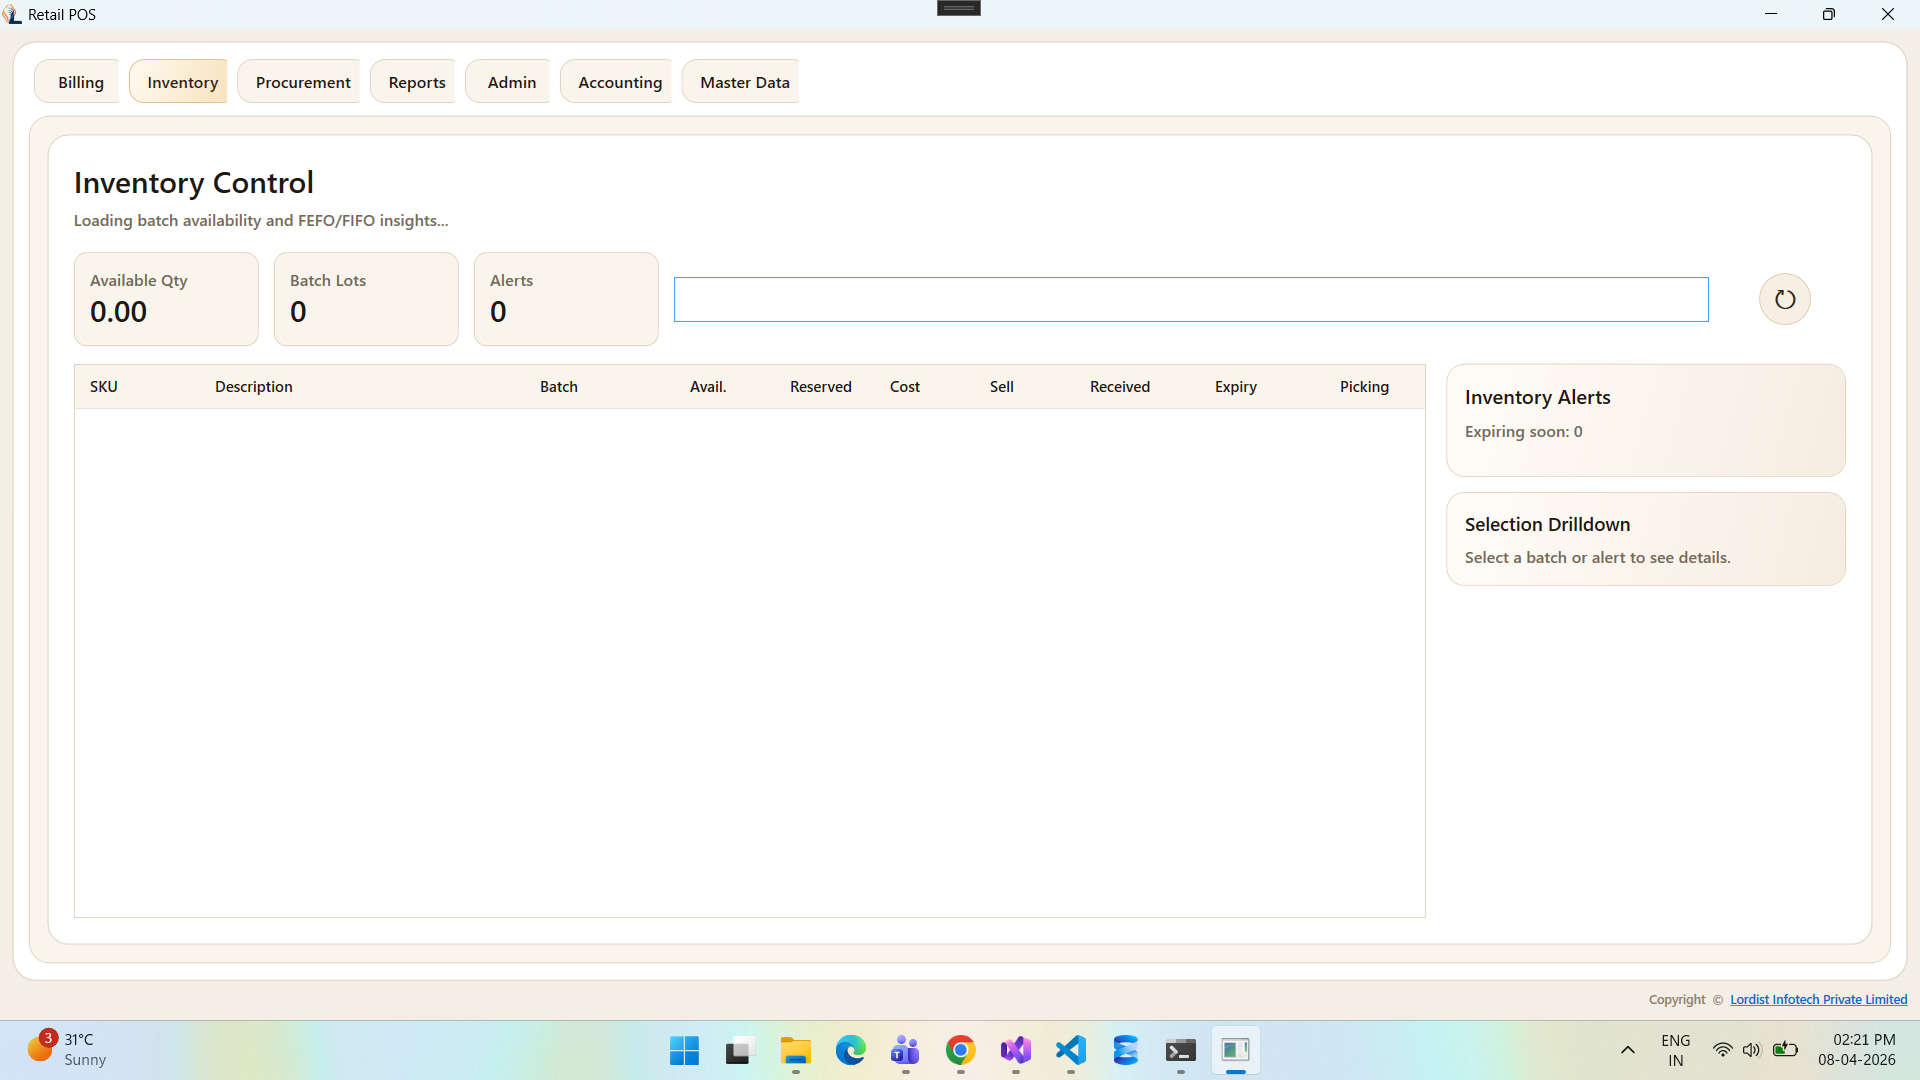
Task: Sort by the Received column header
Action: click(x=1120, y=387)
